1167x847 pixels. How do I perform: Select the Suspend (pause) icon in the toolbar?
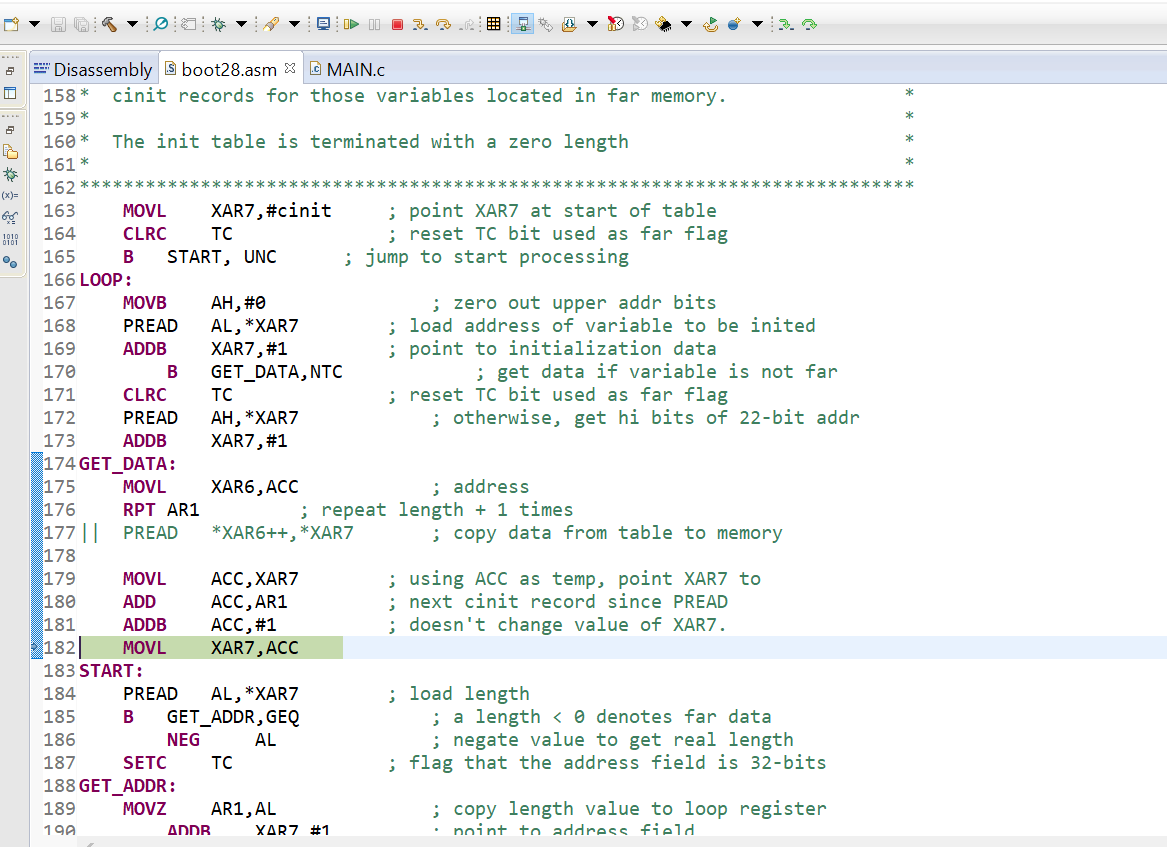pos(374,23)
